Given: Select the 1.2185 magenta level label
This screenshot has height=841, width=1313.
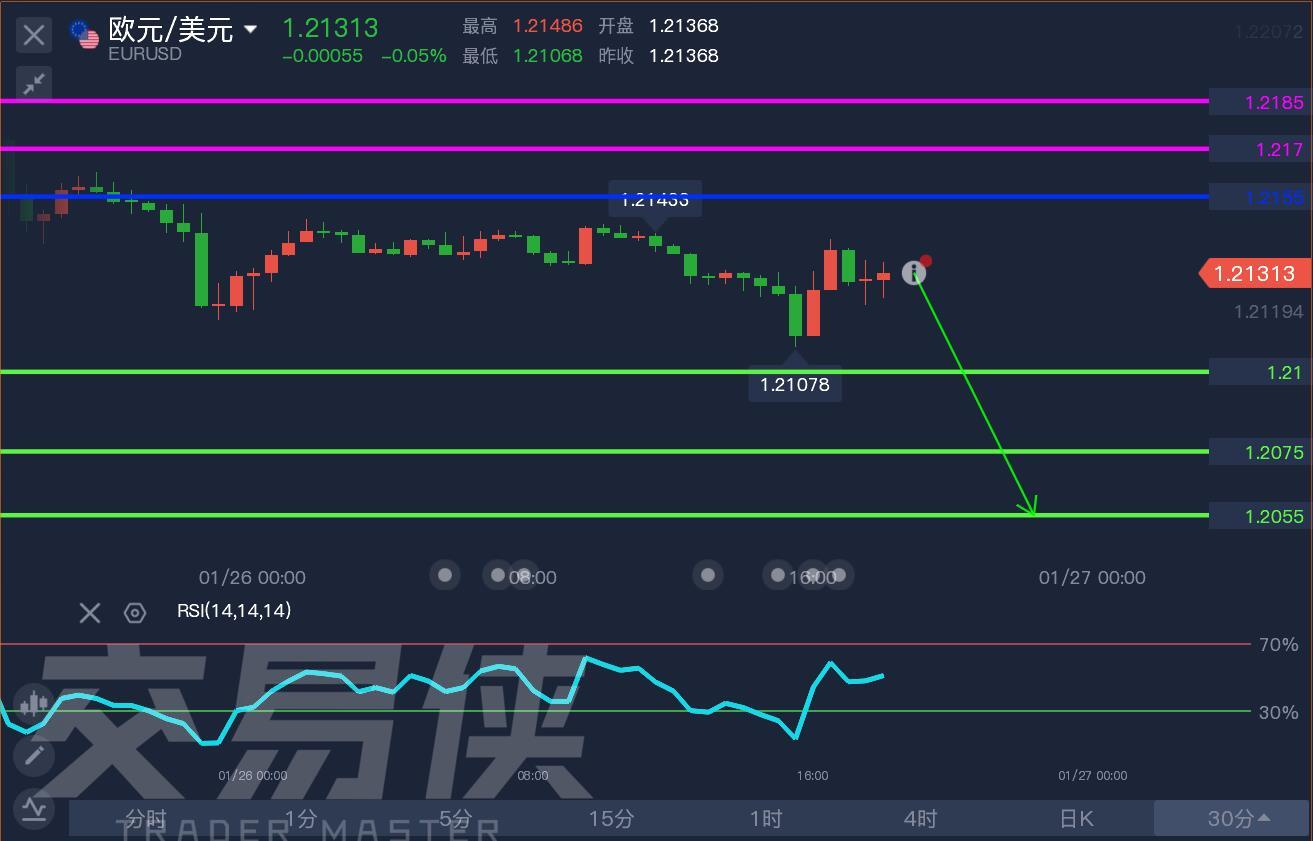Looking at the screenshot, I should coord(1260,102).
